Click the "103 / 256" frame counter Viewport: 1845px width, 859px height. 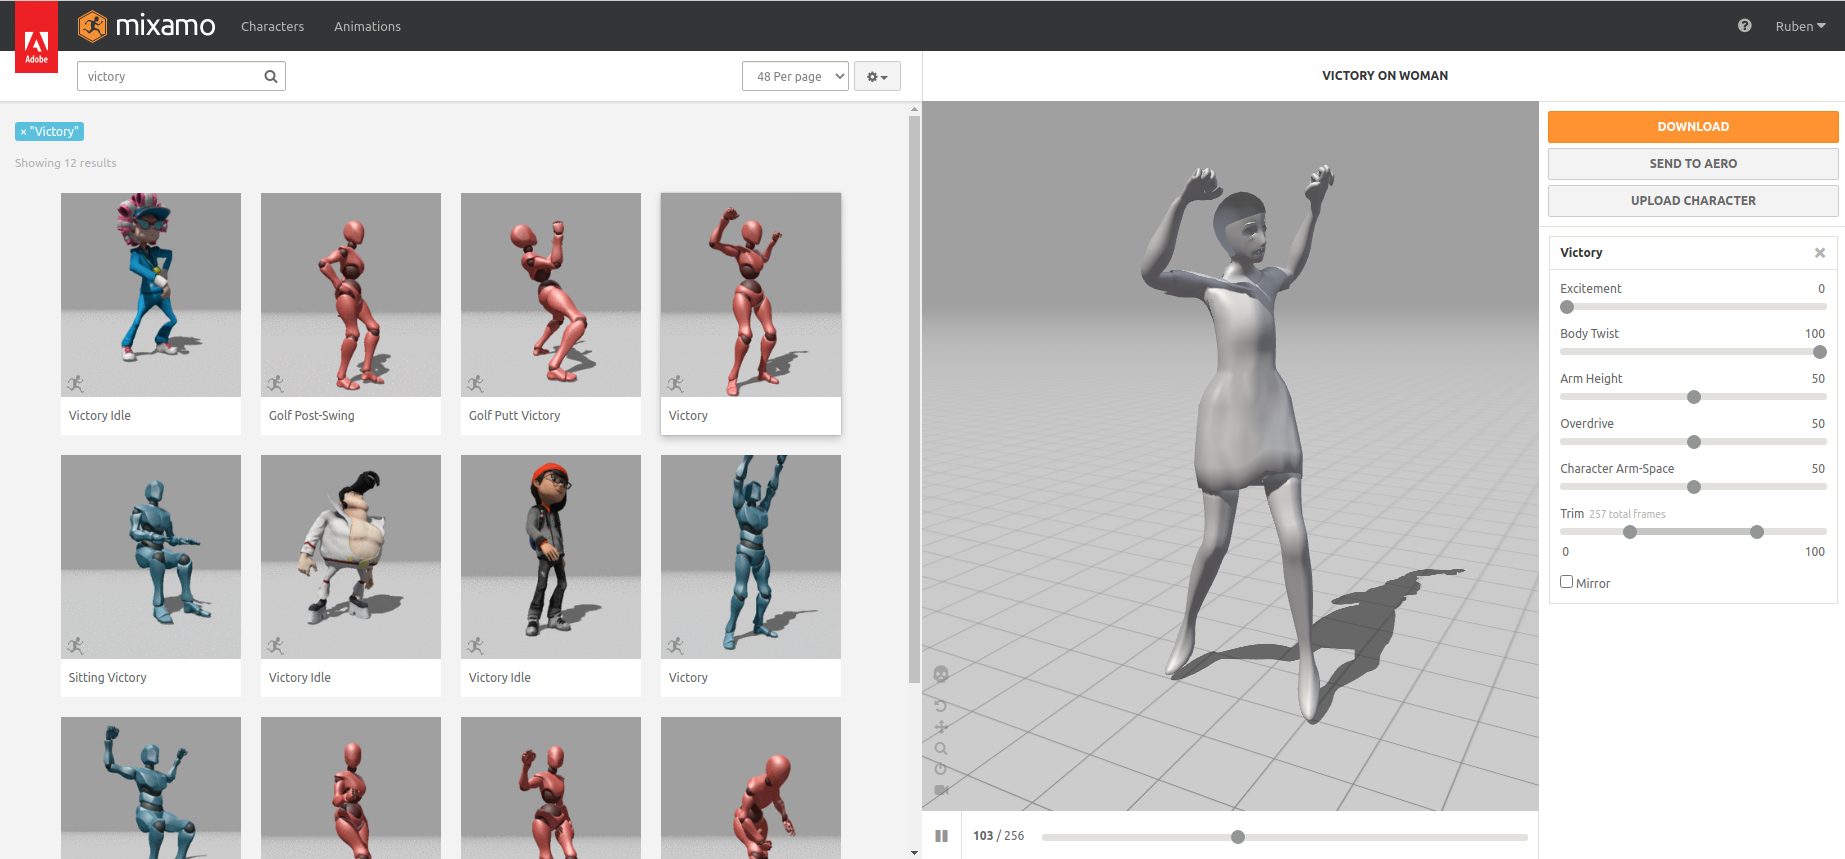click(998, 836)
